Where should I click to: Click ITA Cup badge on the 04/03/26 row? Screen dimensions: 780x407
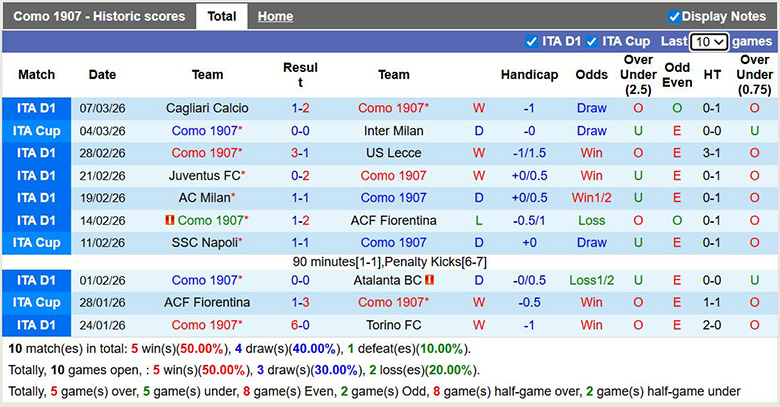[37, 131]
